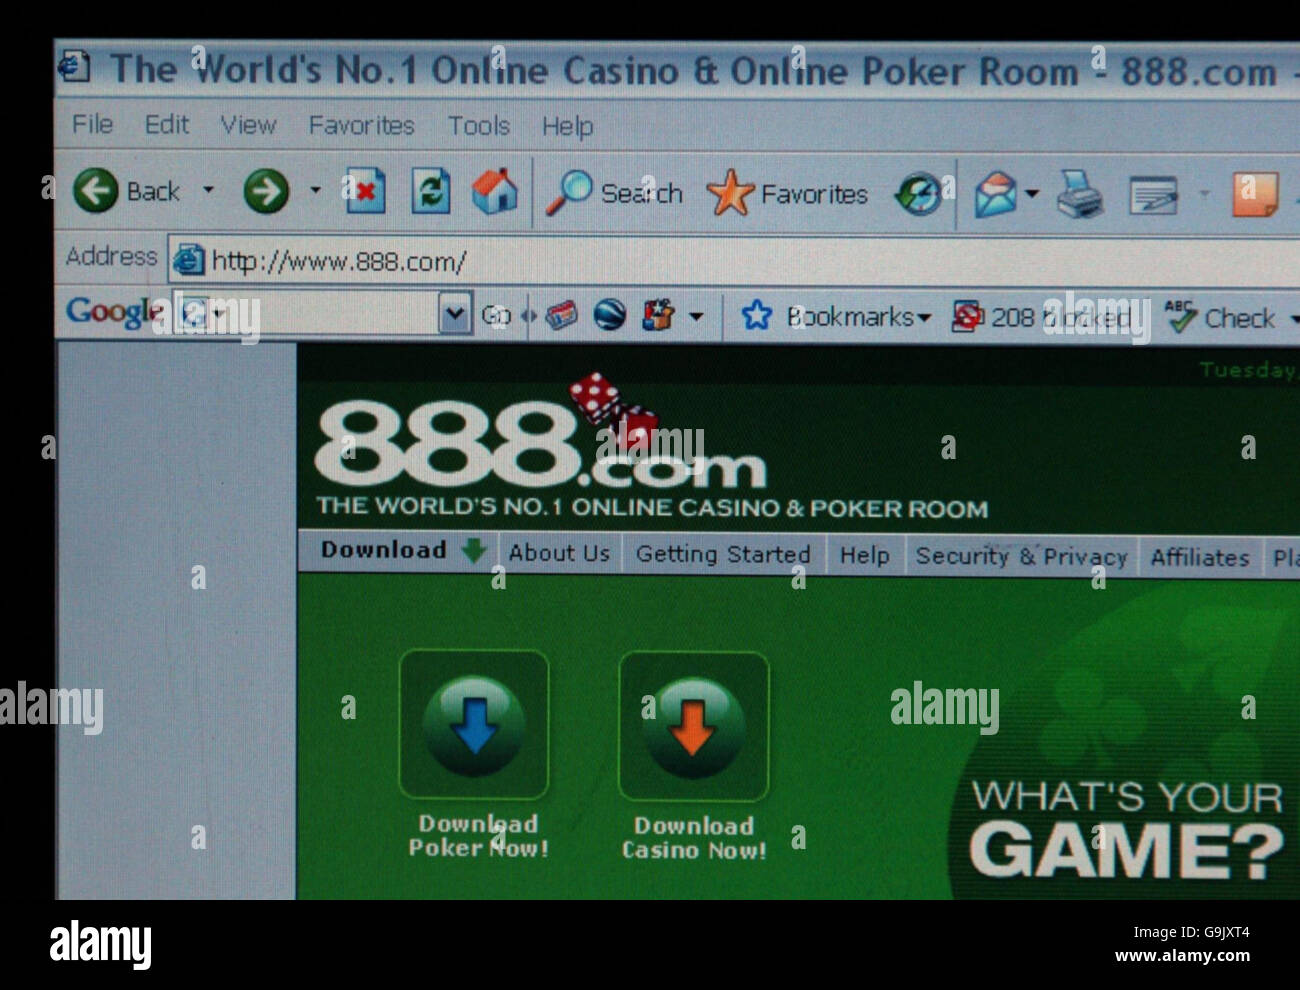The width and height of the screenshot is (1300, 990).
Task: Click the Print icon
Action: tap(1081, 194)
